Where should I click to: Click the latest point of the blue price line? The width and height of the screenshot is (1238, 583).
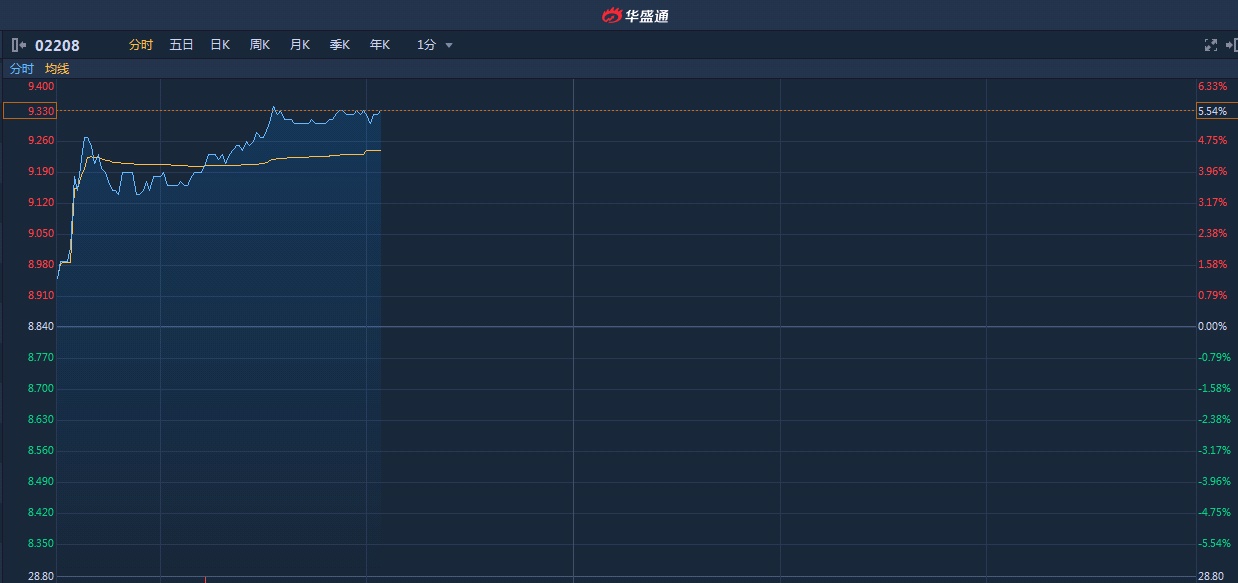click(x=380, y=111)
